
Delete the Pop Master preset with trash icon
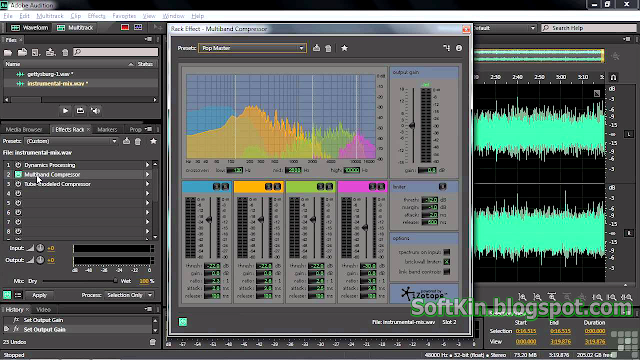(x=328, y=48)
